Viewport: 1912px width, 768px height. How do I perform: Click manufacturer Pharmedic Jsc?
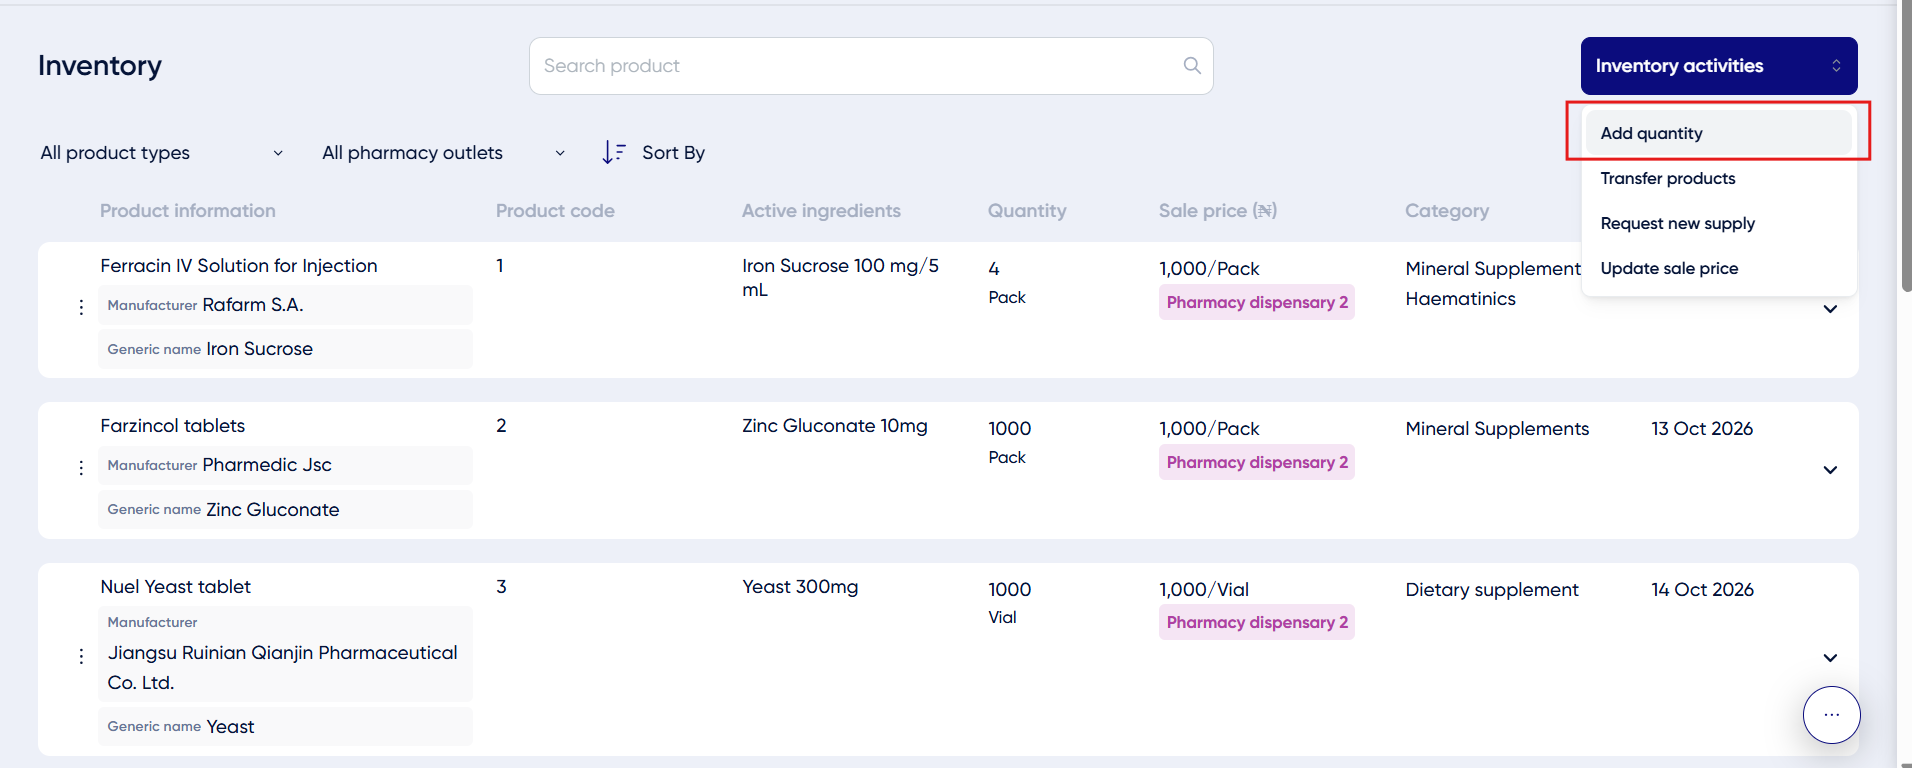tap(267, 465)
